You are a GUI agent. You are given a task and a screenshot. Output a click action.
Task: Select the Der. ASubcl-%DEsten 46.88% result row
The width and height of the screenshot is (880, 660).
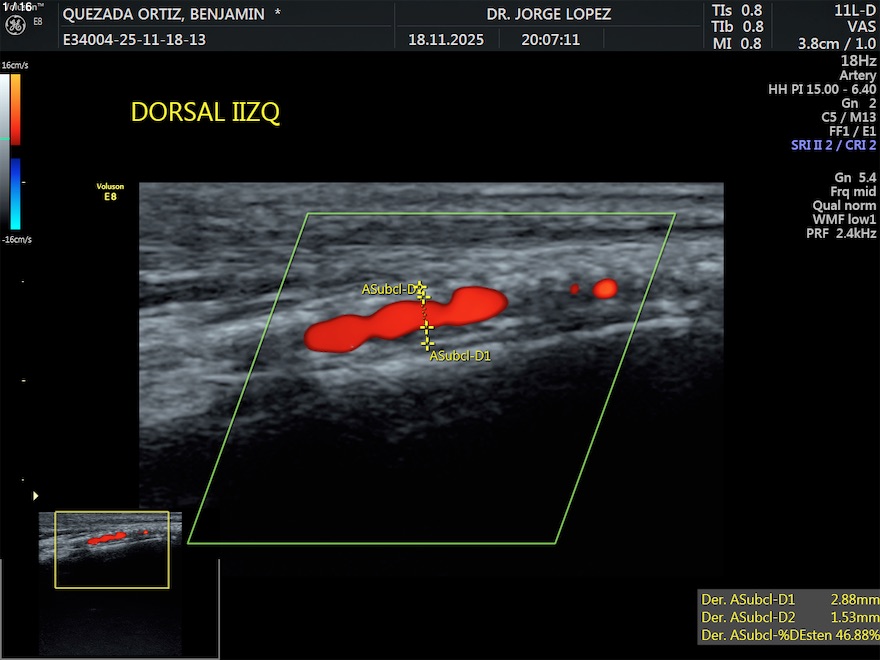[x=789, y=635]
